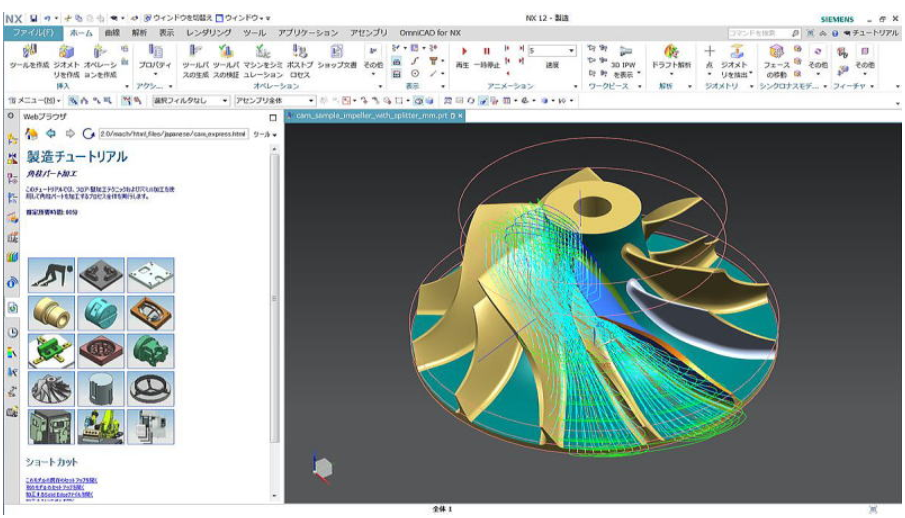The width and height of the screenshot is (905, 518).
Task: Expand the Animation (アニメーション) group options
Action: click(x=575, y=87)
